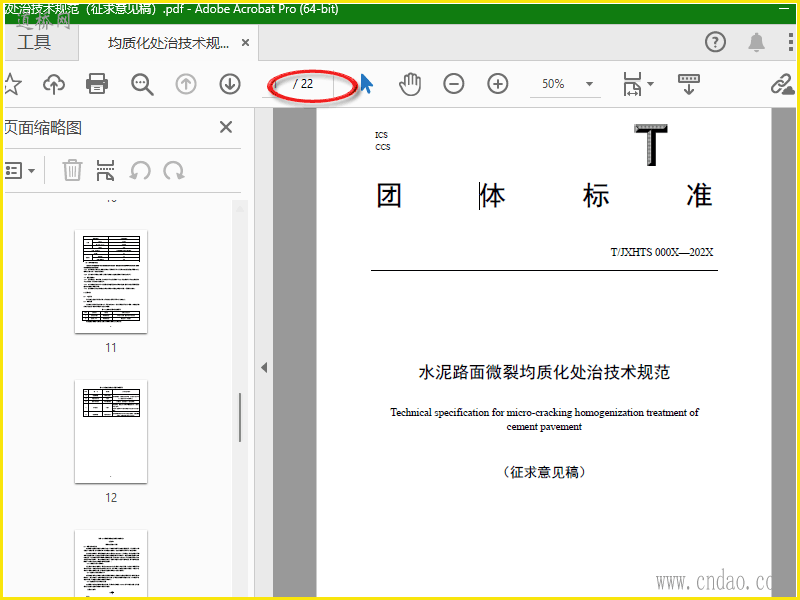
Task: Open the Tools tab
Action: (x=34, y=42)
